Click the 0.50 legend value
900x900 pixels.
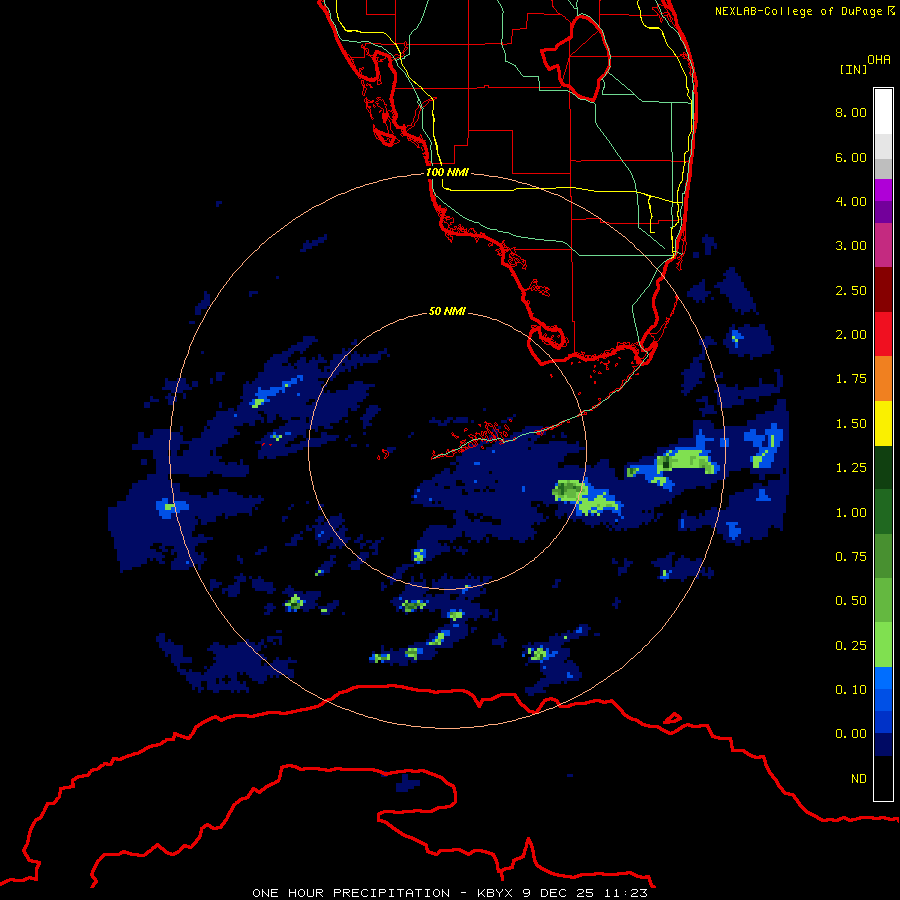coord(851,601)
